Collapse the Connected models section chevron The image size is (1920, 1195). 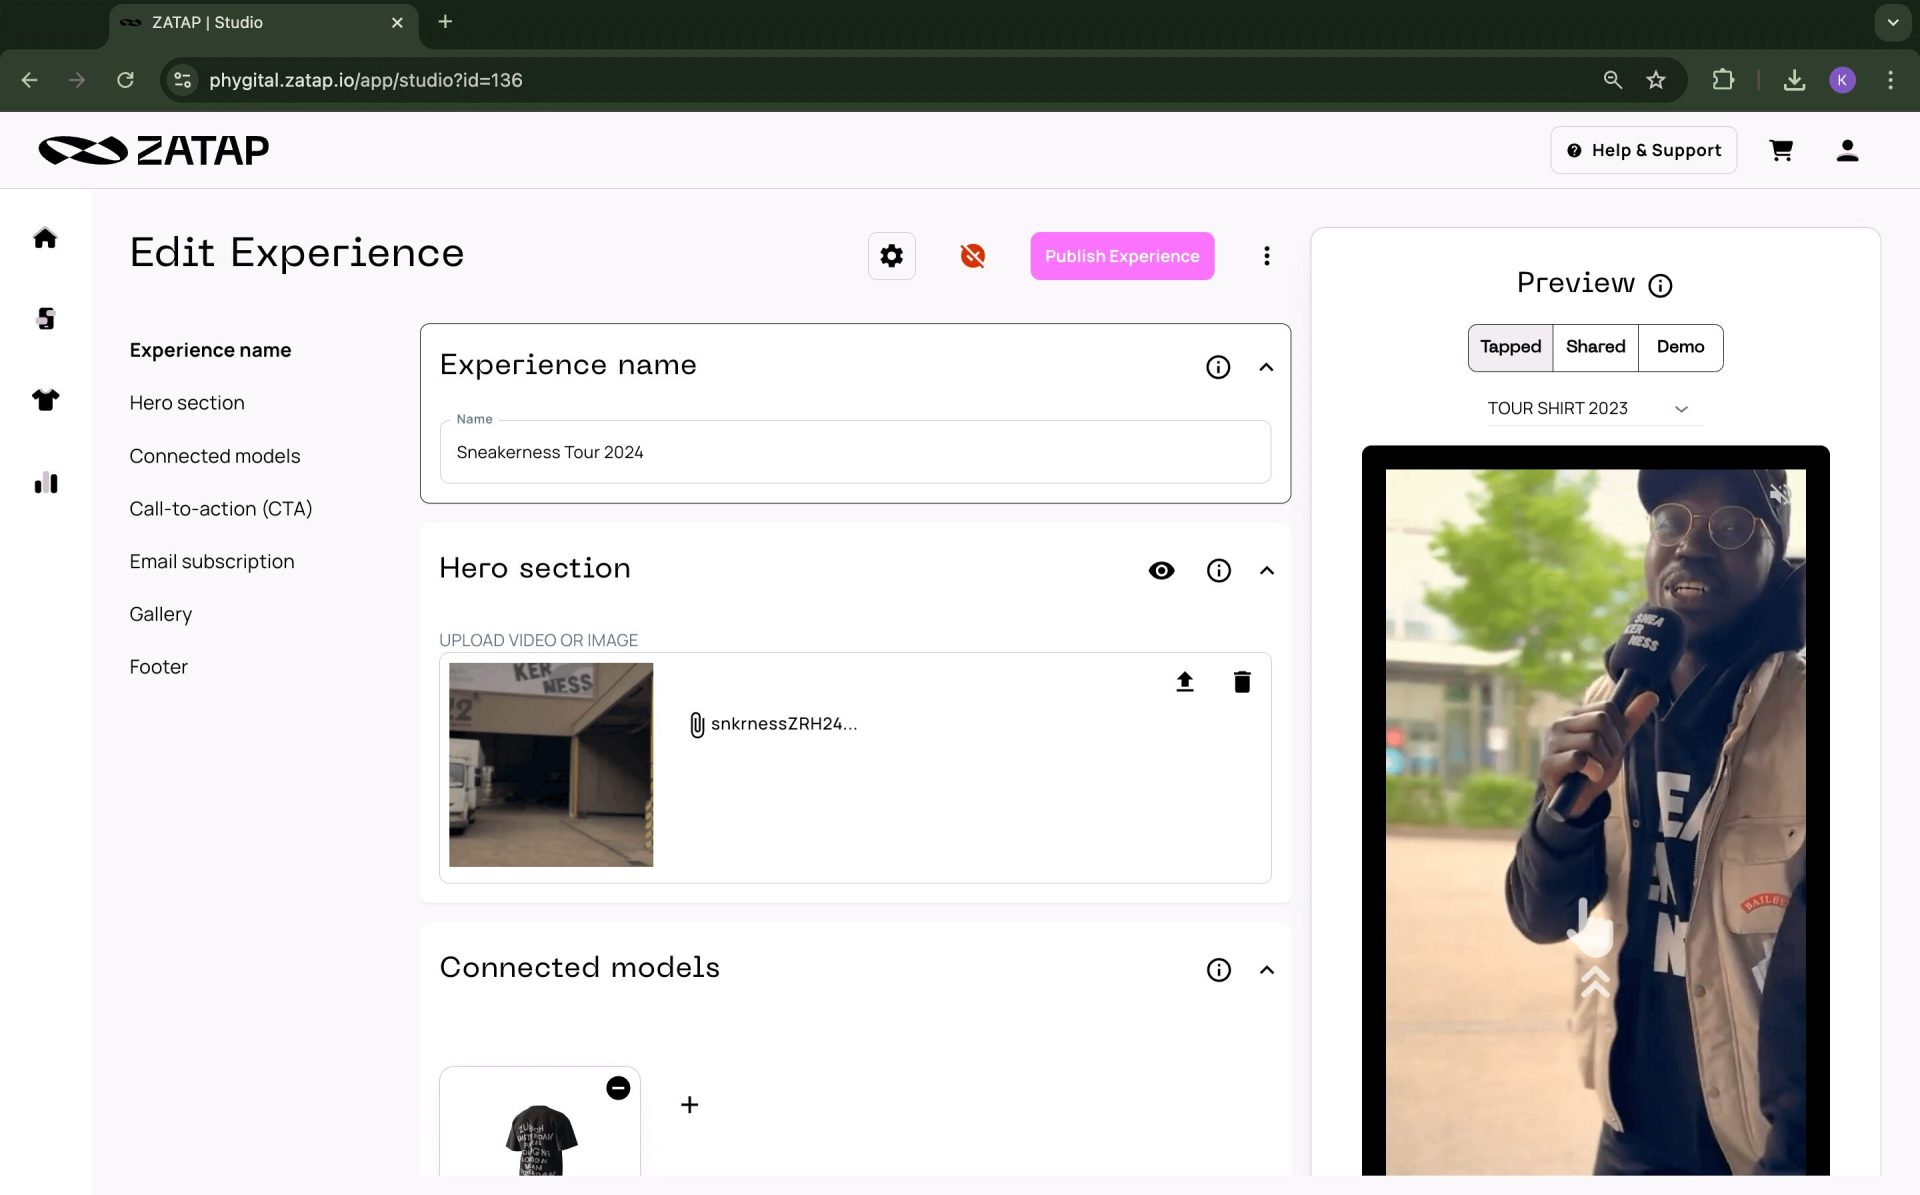tap(1266, 970)
